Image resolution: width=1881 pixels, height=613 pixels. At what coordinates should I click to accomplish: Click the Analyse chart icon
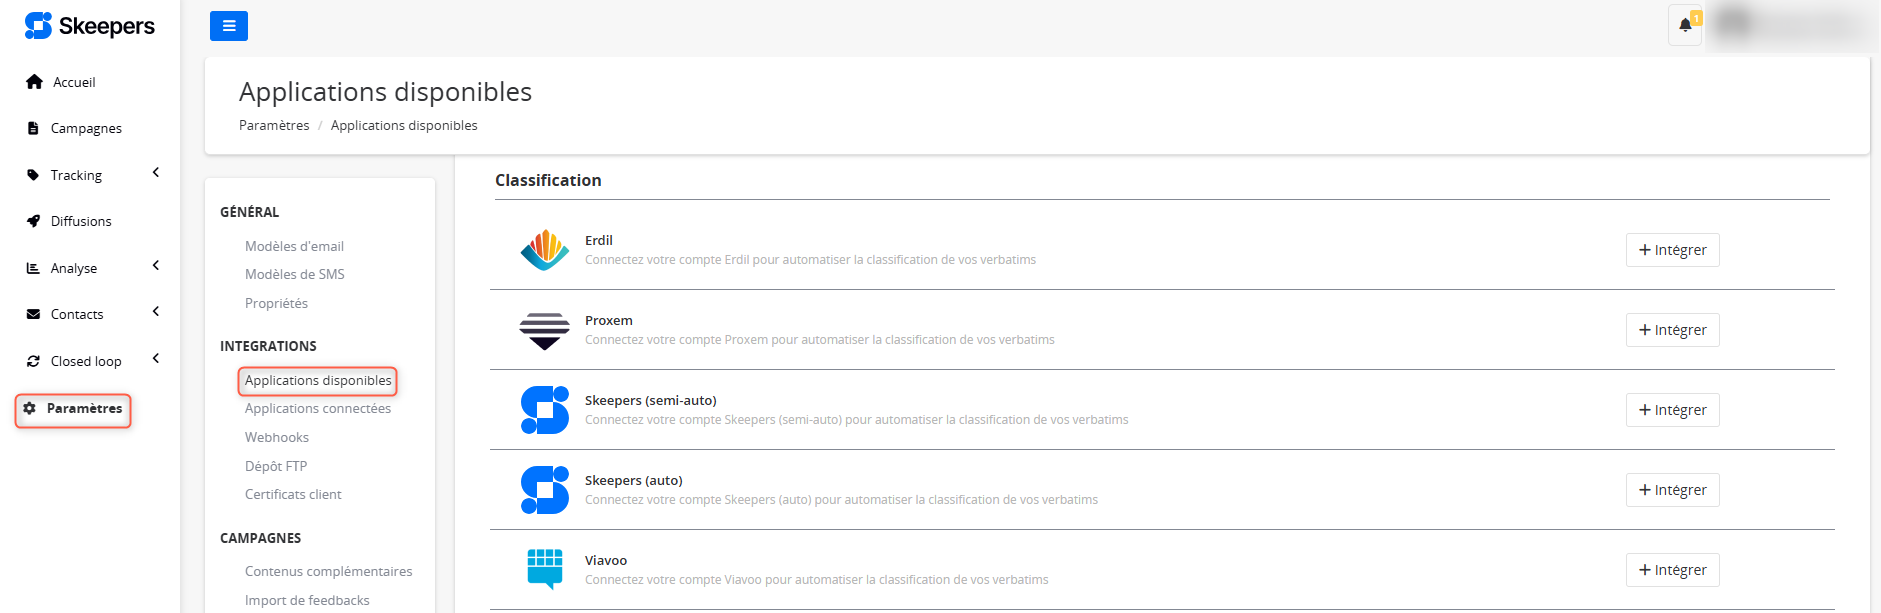[33, 268]
